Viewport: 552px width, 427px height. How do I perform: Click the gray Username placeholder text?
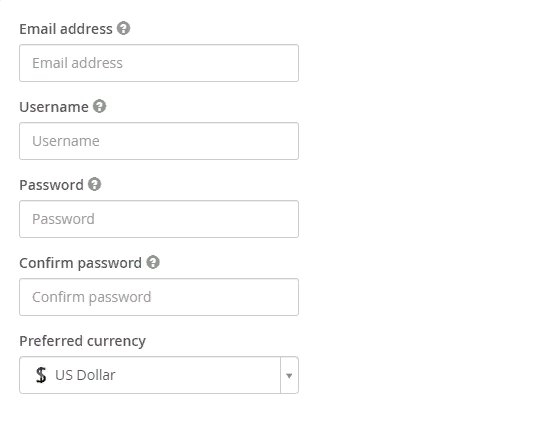(x=66, y=141)
